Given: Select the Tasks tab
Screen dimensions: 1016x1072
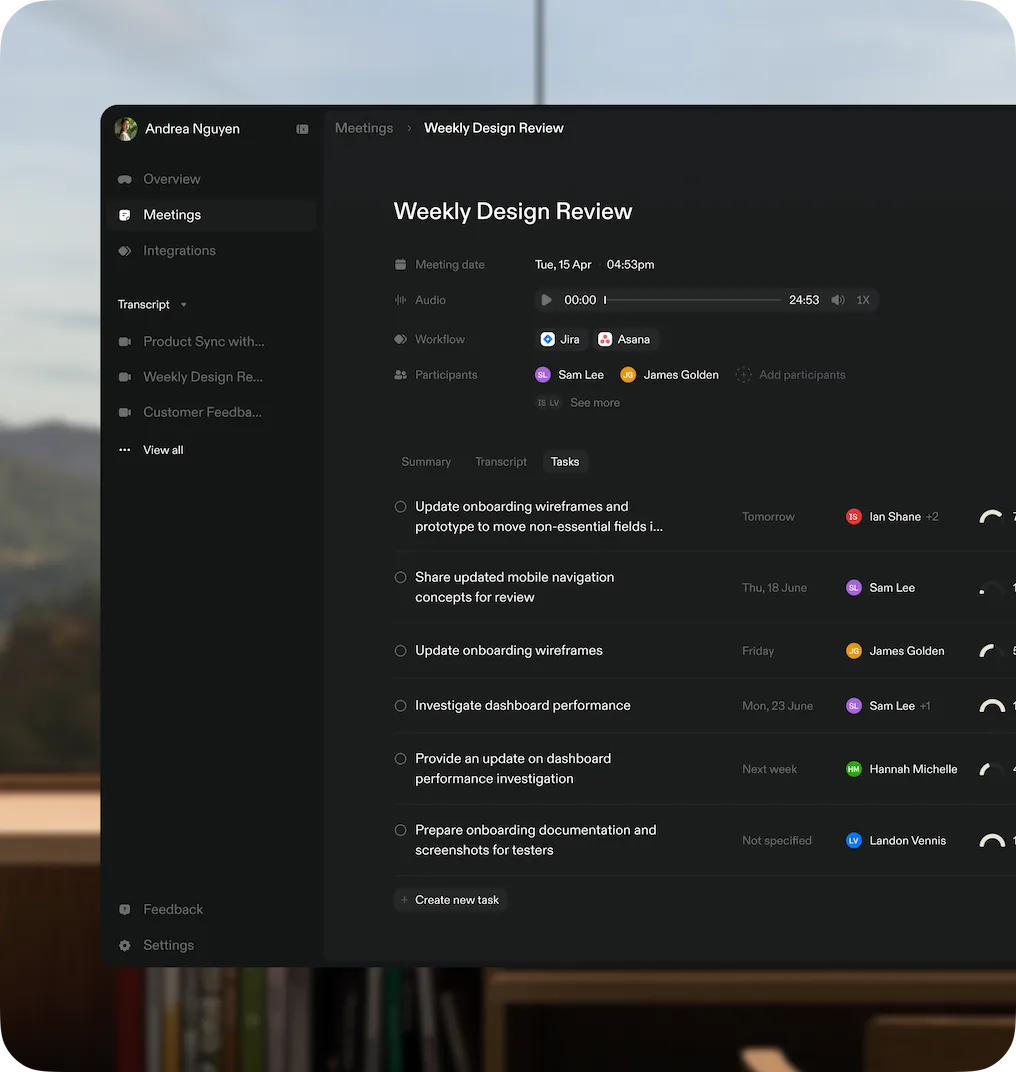Looking at the screenshot, I should 565,461.
